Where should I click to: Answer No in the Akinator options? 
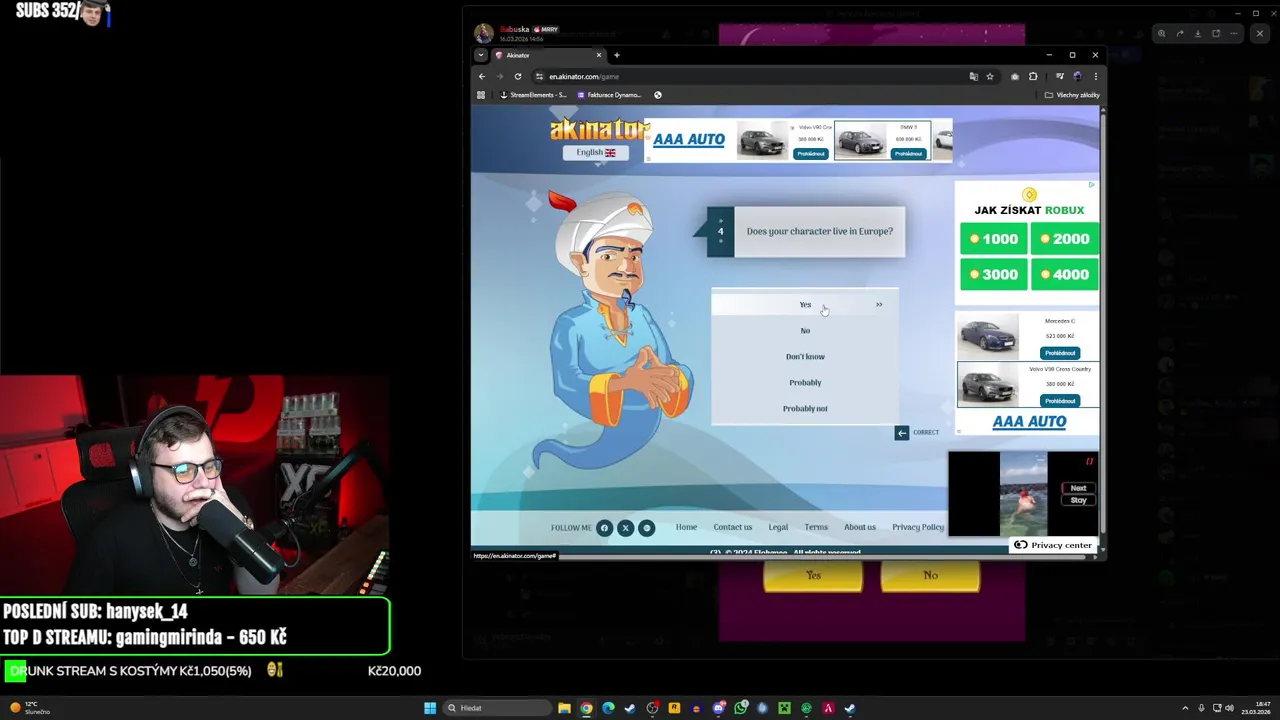click(x=805, y=330)
